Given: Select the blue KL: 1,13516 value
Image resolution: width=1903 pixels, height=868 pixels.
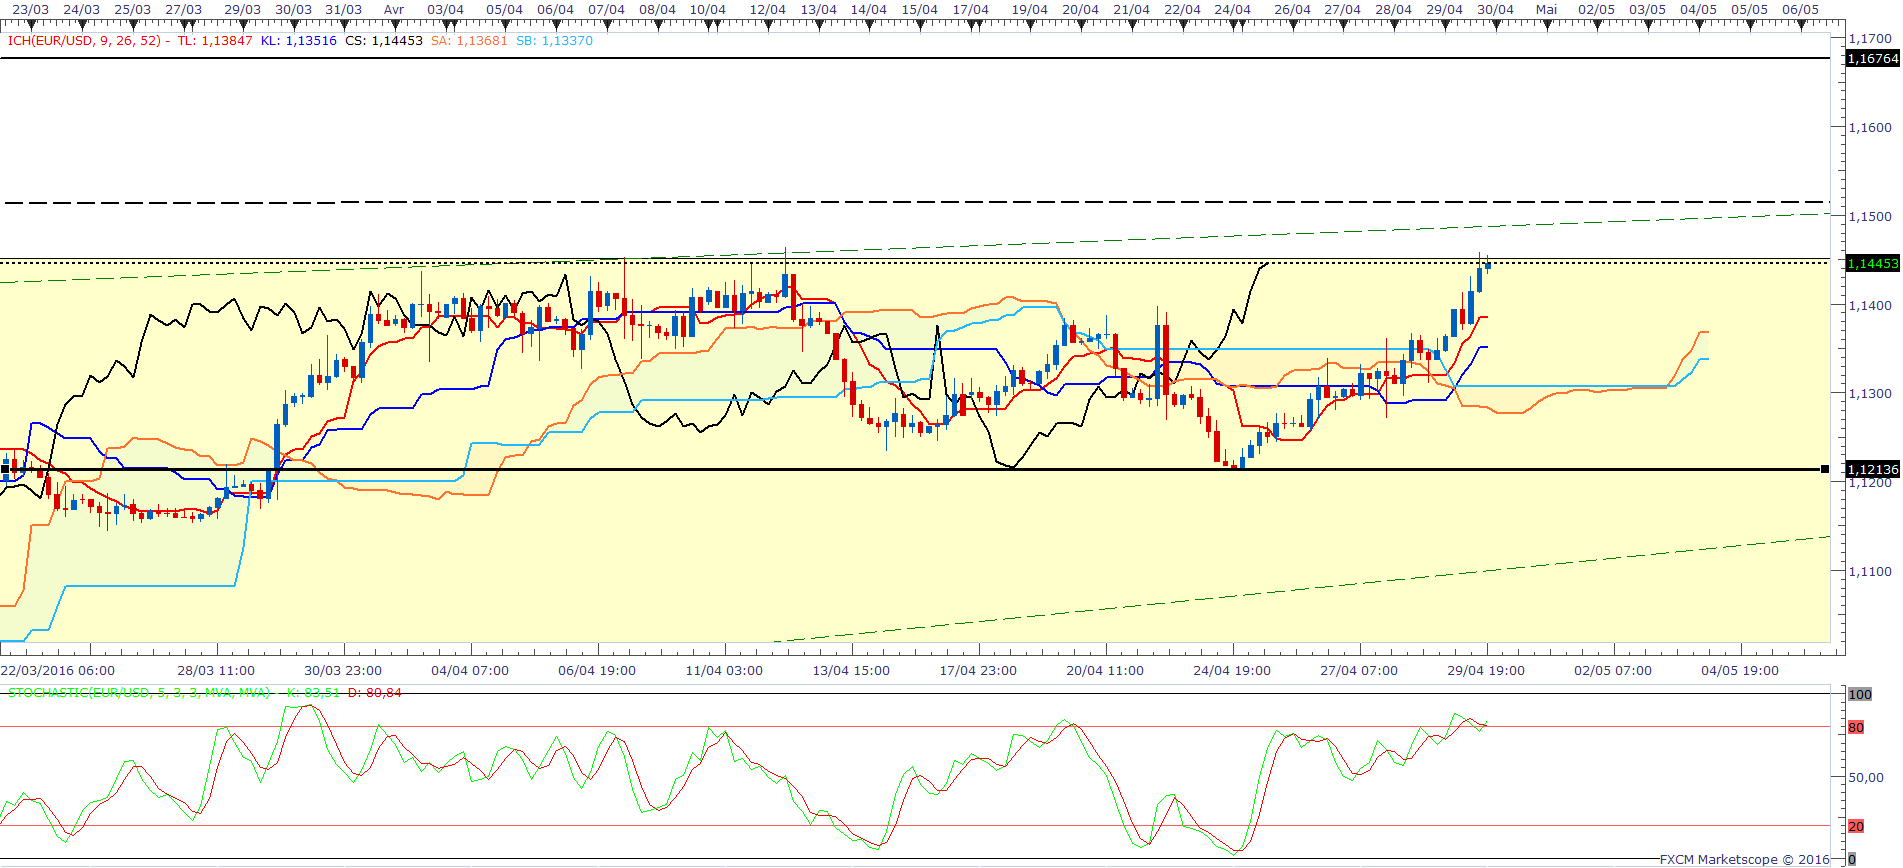Looking at the screenshot, I should [x=298, y=41].
